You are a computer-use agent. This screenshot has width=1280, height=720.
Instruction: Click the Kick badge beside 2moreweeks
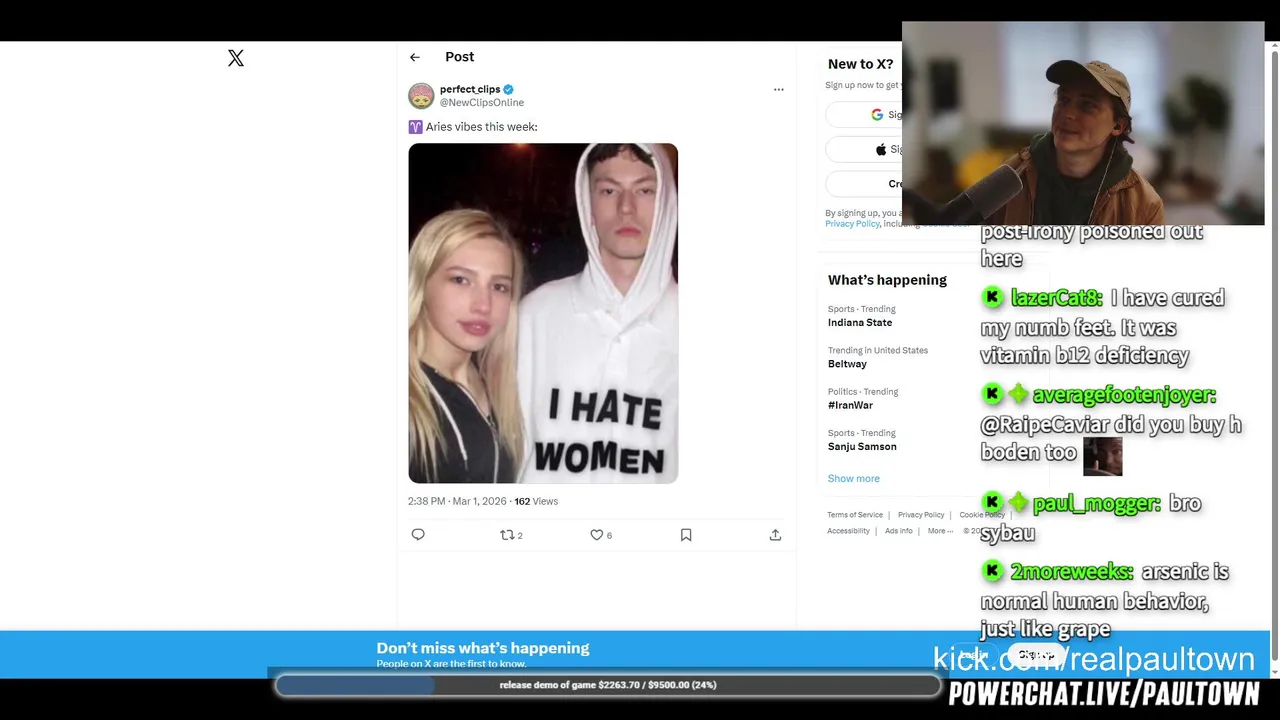click(992, 571)
